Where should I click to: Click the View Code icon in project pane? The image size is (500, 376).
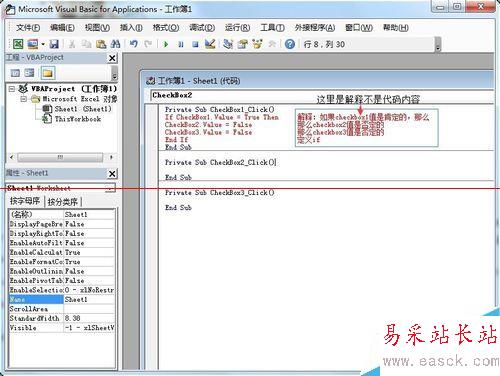[15, 73]
